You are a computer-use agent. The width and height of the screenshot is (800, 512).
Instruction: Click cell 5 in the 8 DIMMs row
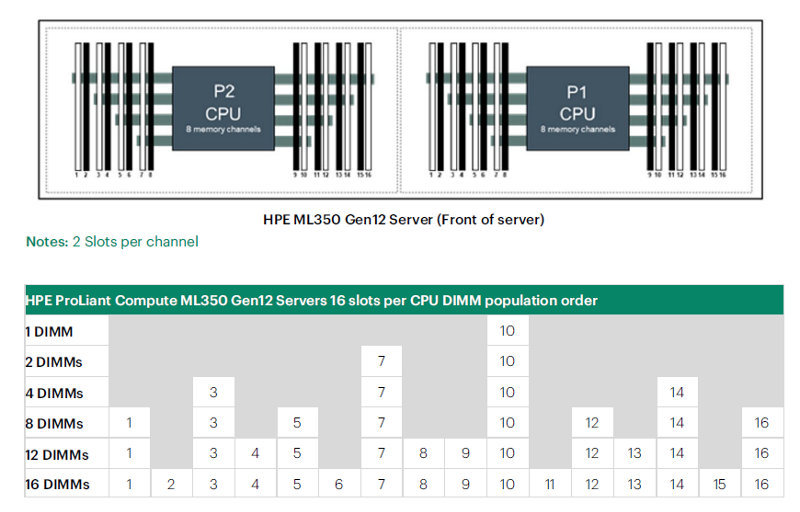297,423
